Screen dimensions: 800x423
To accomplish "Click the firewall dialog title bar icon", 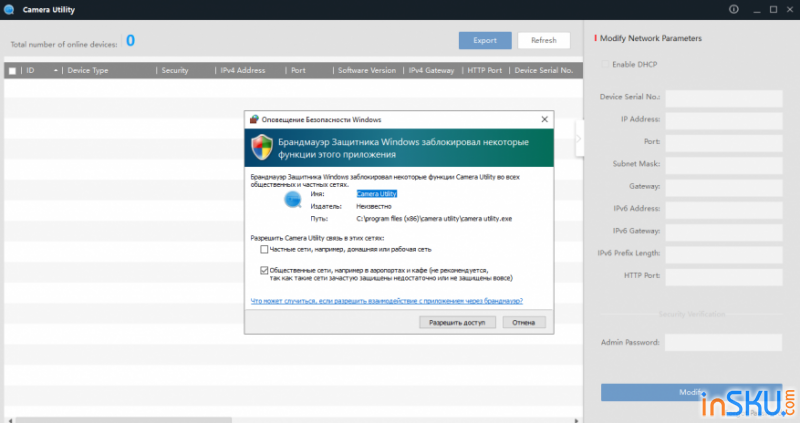I will pyautogui.click(x=254, y=119).
